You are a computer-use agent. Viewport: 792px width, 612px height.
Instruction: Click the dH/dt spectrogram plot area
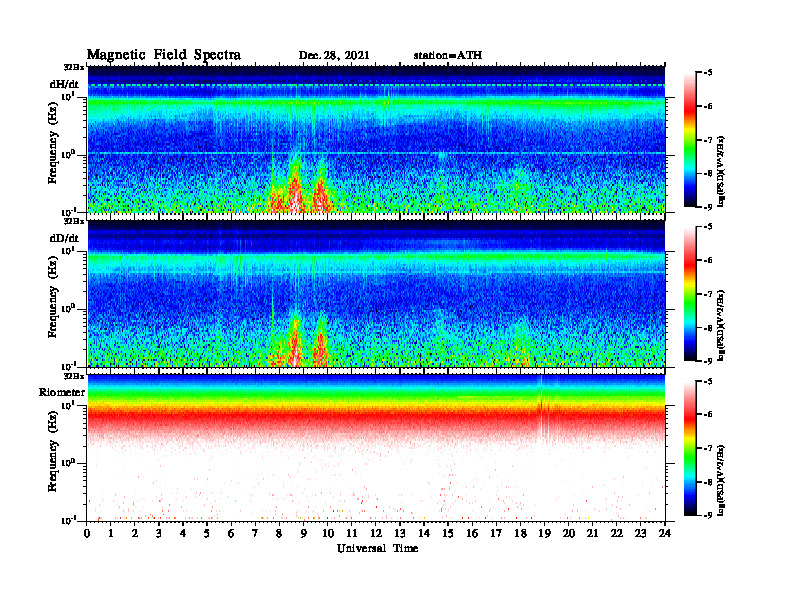tap(376, 139)
